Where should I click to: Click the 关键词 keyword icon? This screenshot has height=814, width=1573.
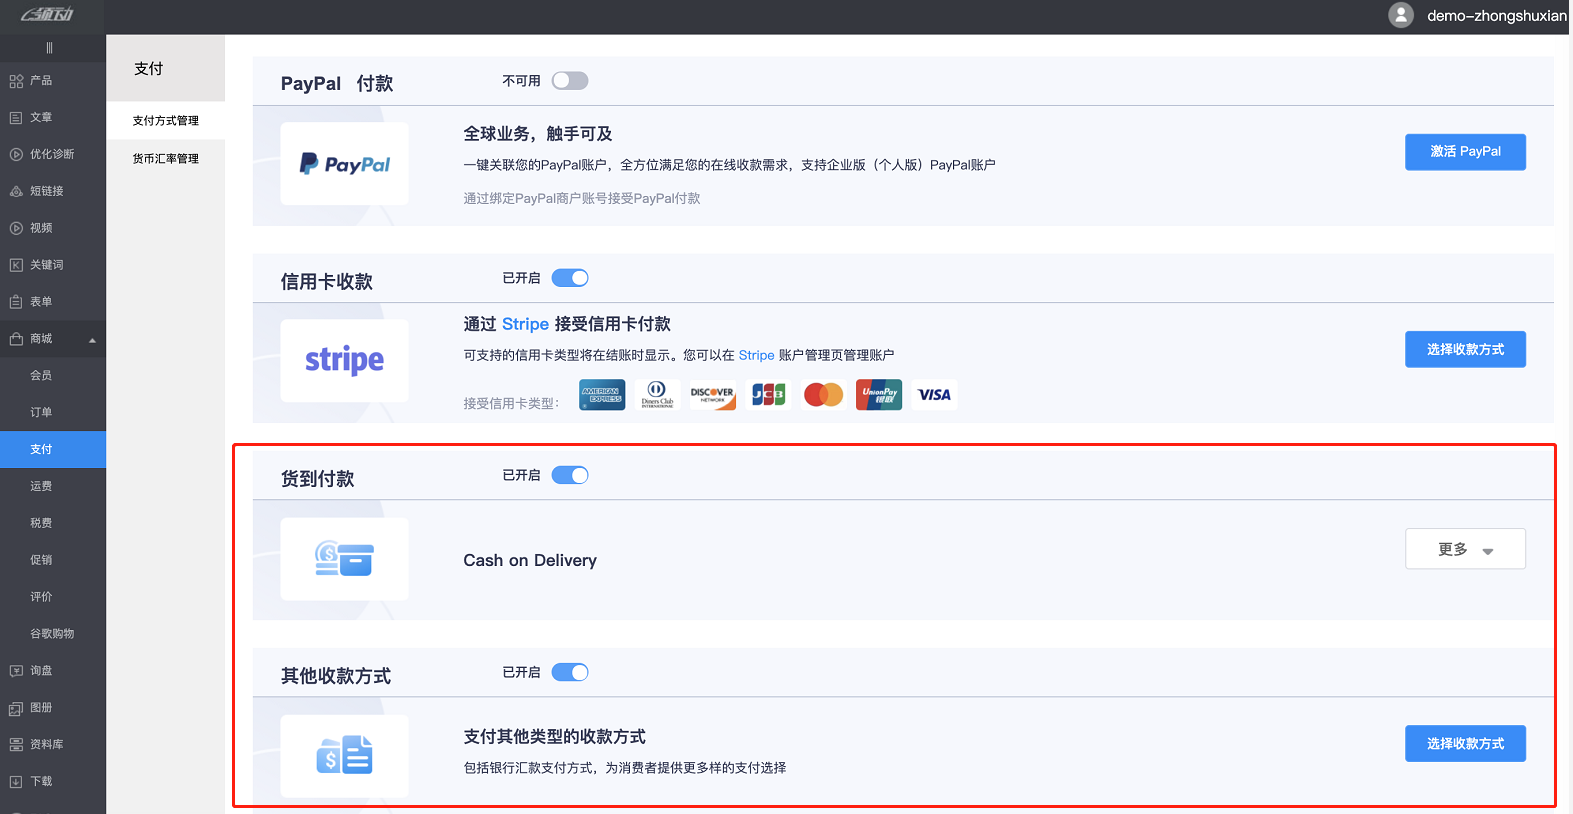coord(16,265)
